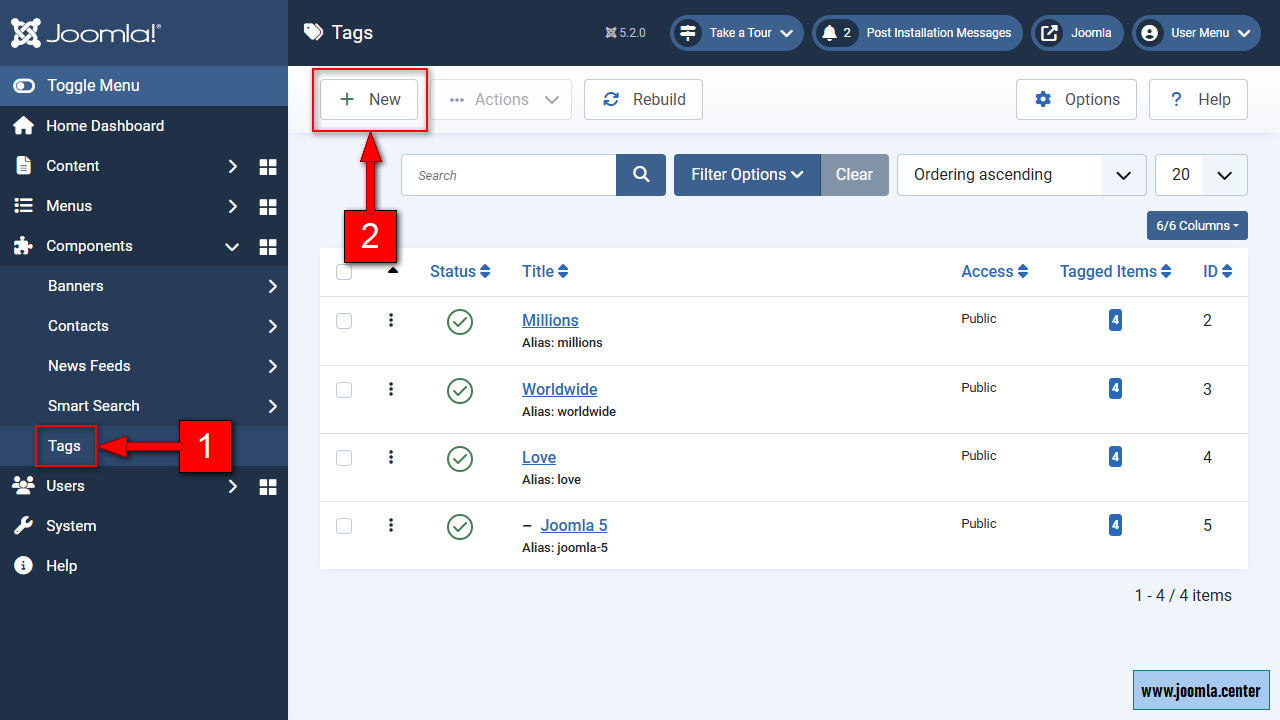Open Post Installation Messages
The width and height of the screenshot is (1280, 720).
pyautogui.click(x=917, y=33)
